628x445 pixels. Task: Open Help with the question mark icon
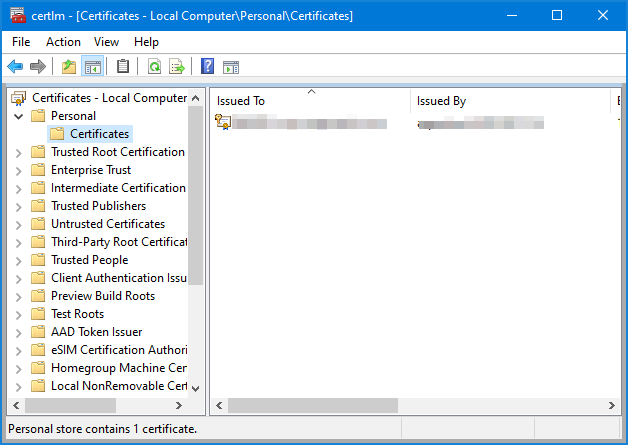207,66
